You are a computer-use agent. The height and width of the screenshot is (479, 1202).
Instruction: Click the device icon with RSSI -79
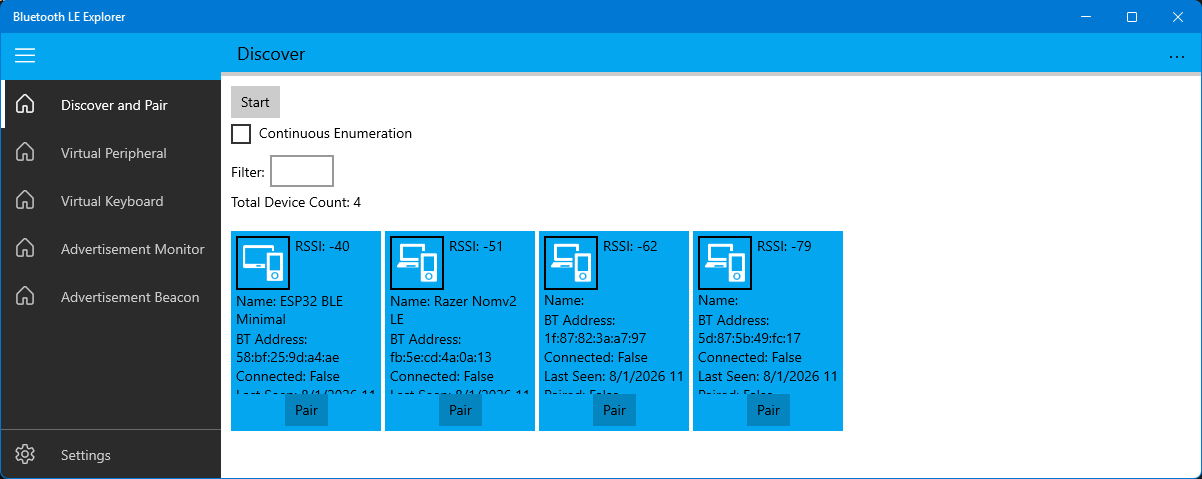pyautogui.click(x=725, y=263)
